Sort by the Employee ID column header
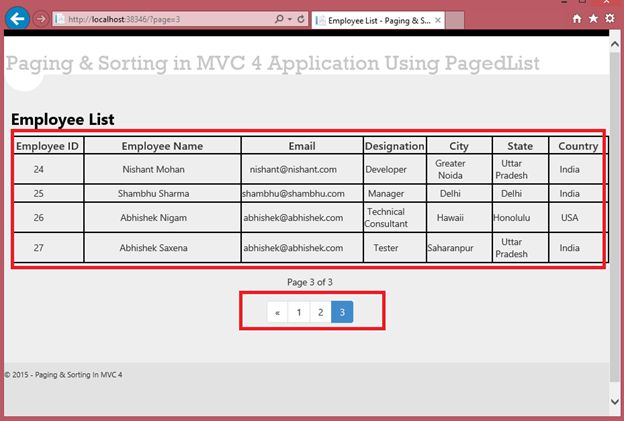The height and width of the screenshot is (421, 624). tap(48, 146)
